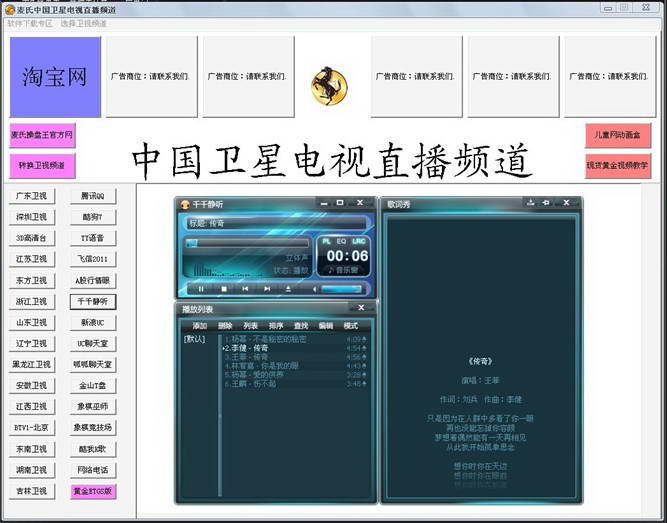Select the [默认] default playlist
Image resolution: width=667 pixels, height=523 pixels.
click(x=194, y=339)
